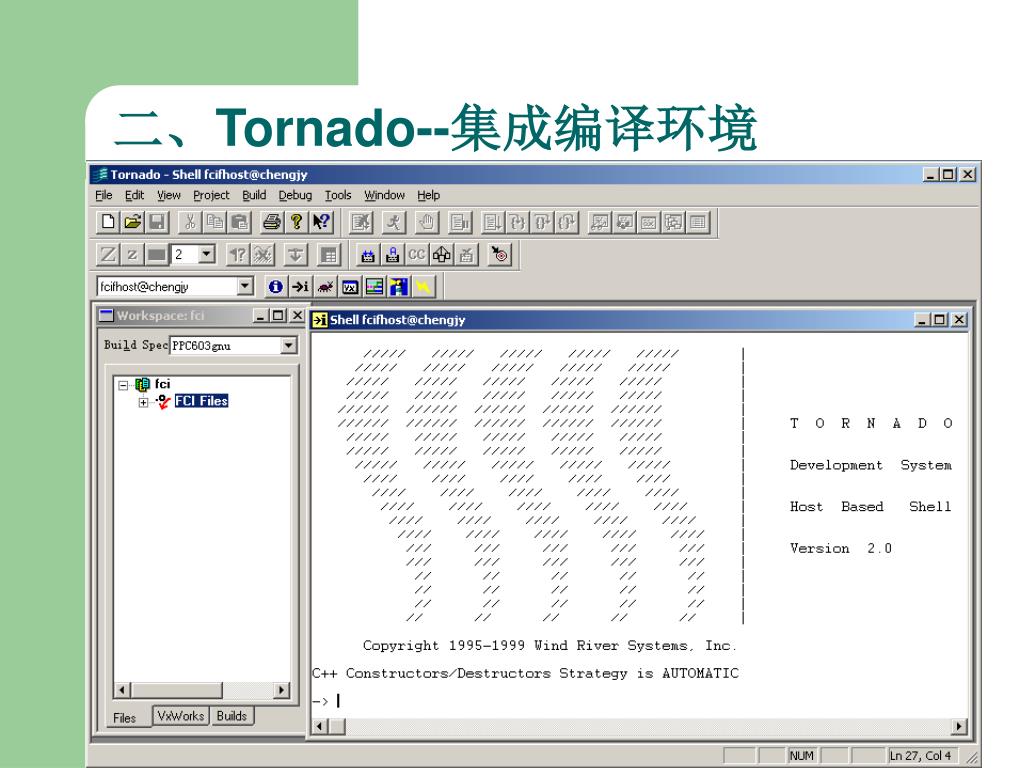1024x768 pixels.
Task: Click the Cut scissors icon
Action: (190, 222)
